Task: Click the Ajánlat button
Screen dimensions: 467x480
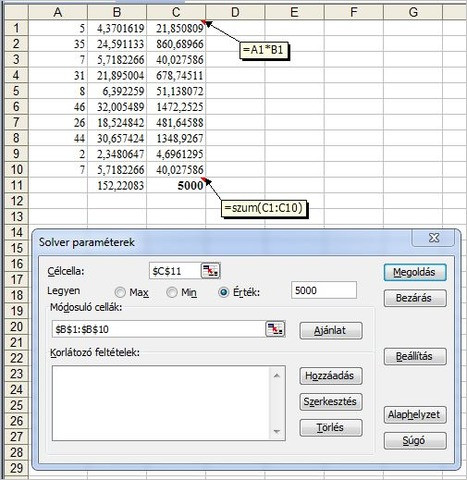Action: click(x=331, y=331)
